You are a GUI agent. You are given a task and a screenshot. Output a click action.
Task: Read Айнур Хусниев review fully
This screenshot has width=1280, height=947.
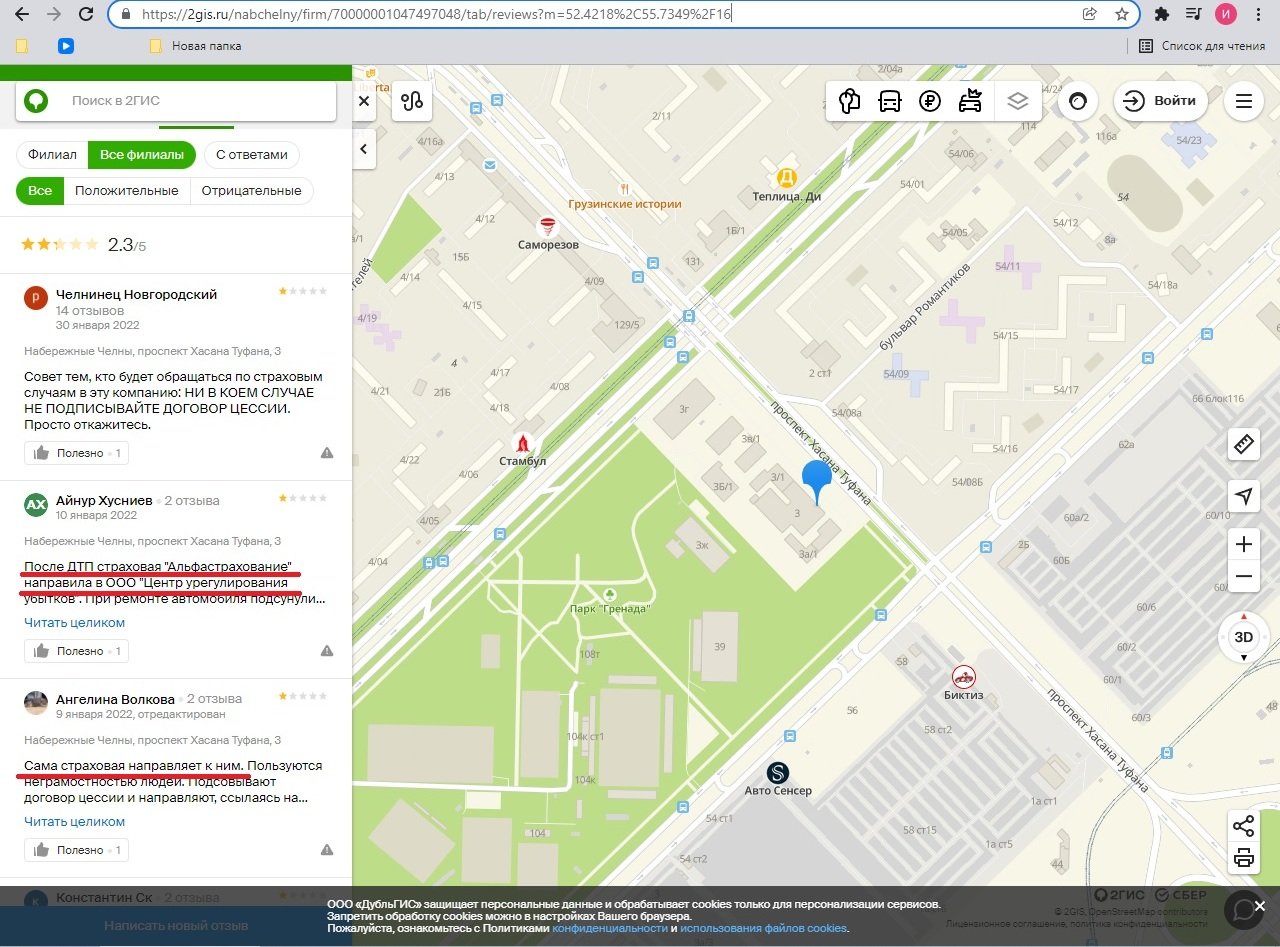[75, 622]
